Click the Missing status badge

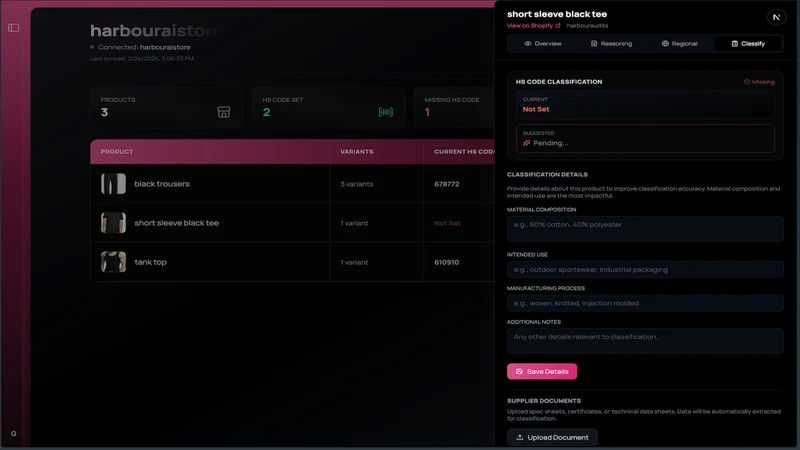coord(759,82)
